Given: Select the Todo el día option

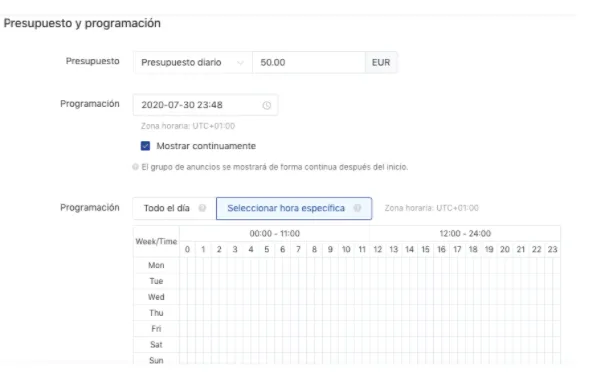Looking at the screenshot, I should (174, 208).
